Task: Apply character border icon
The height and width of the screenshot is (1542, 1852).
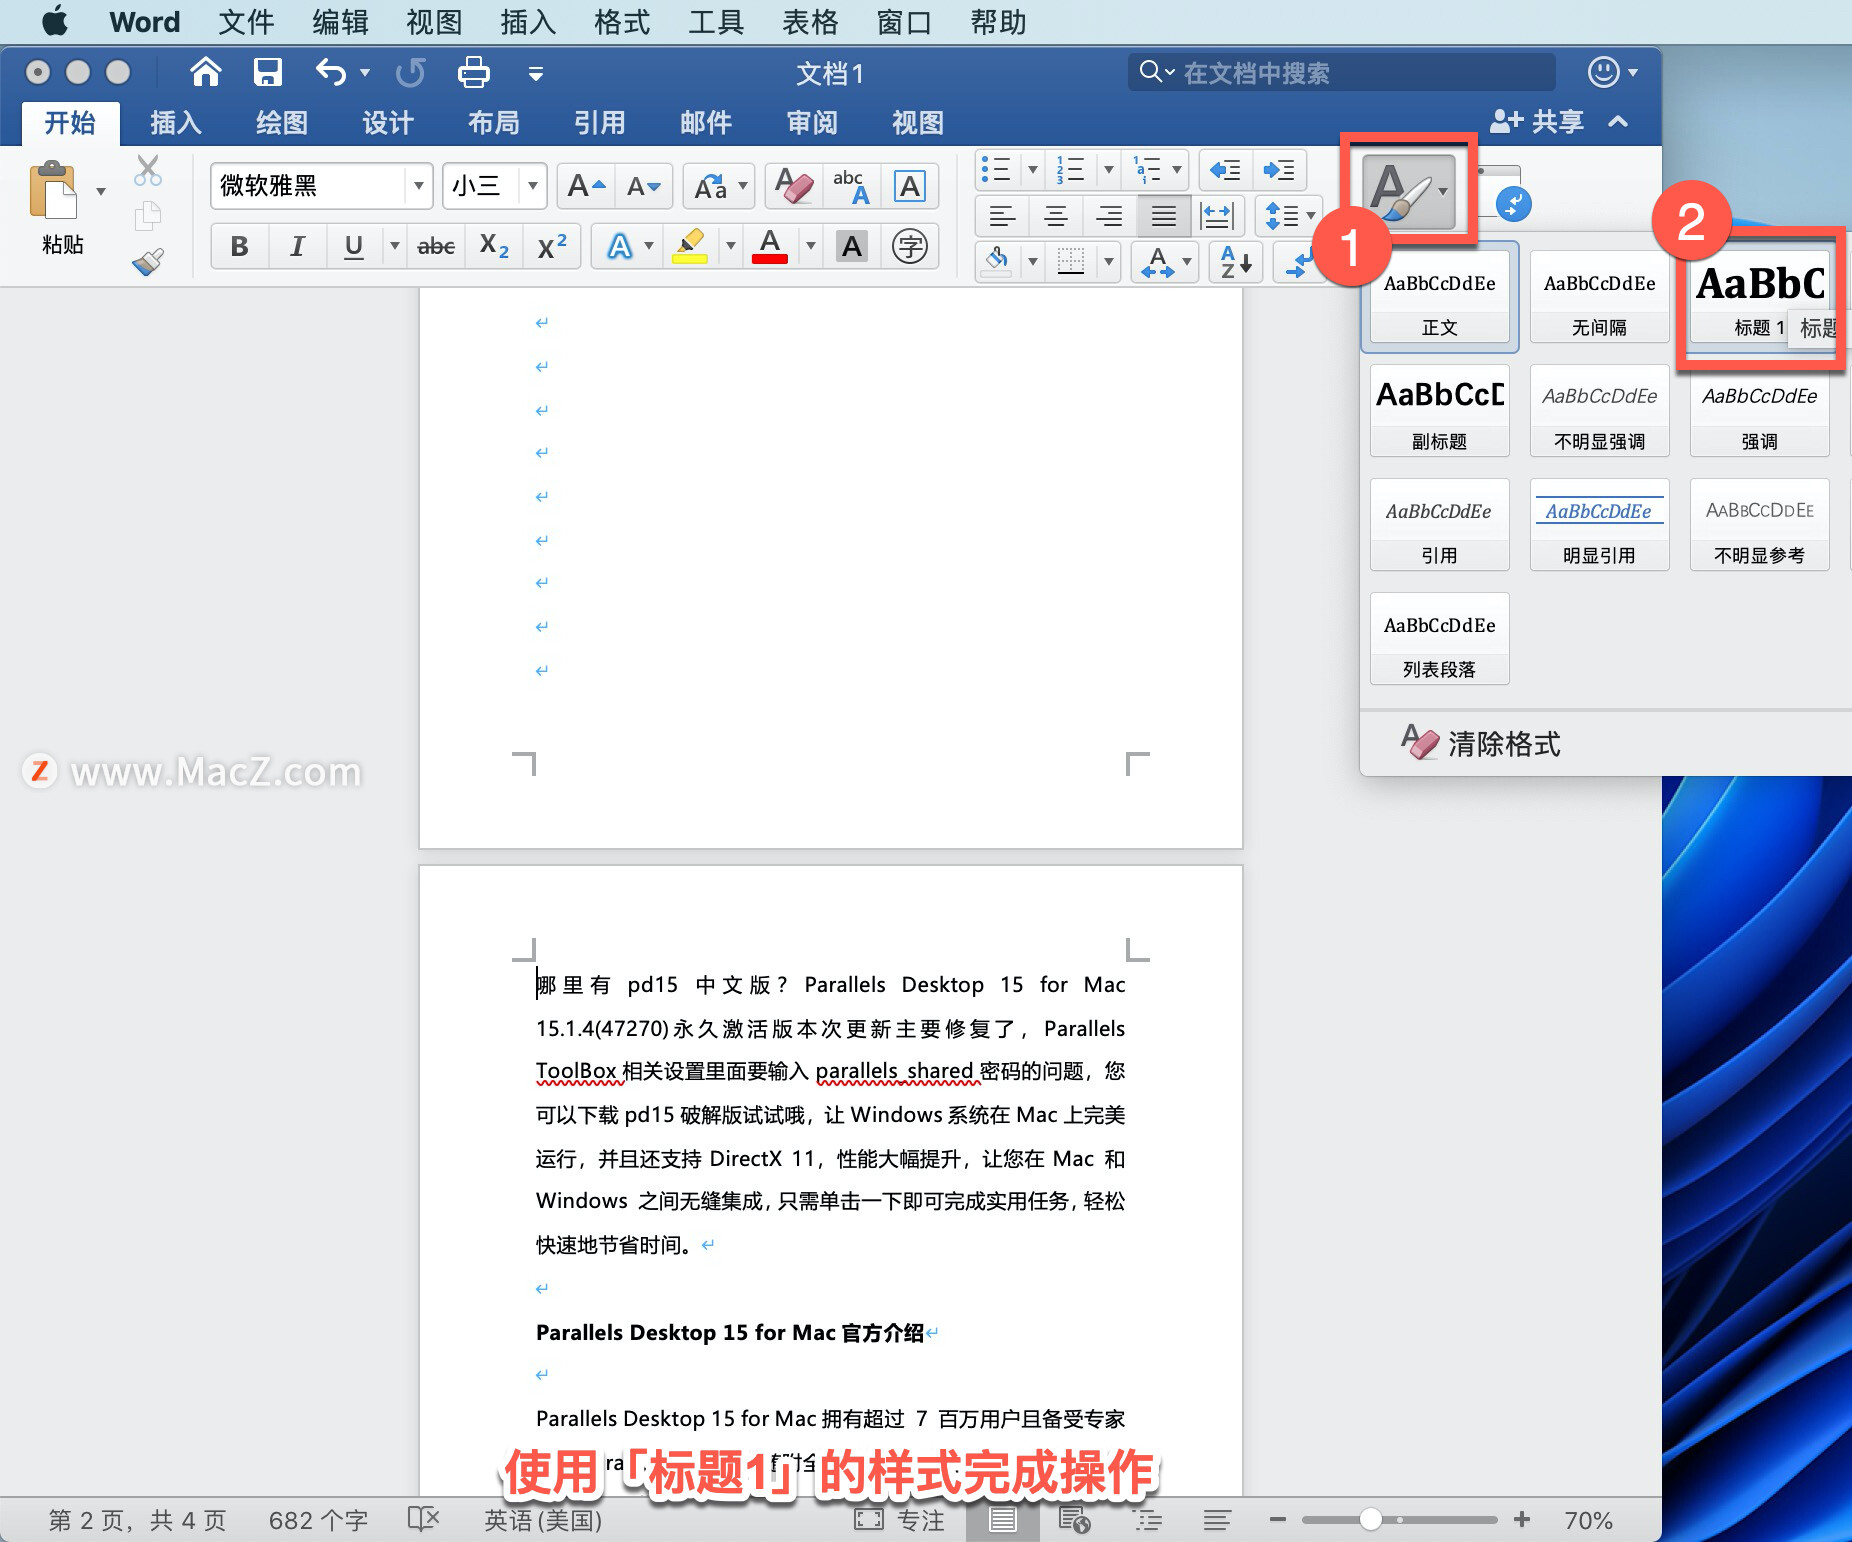Action: (x=909, y=186)
